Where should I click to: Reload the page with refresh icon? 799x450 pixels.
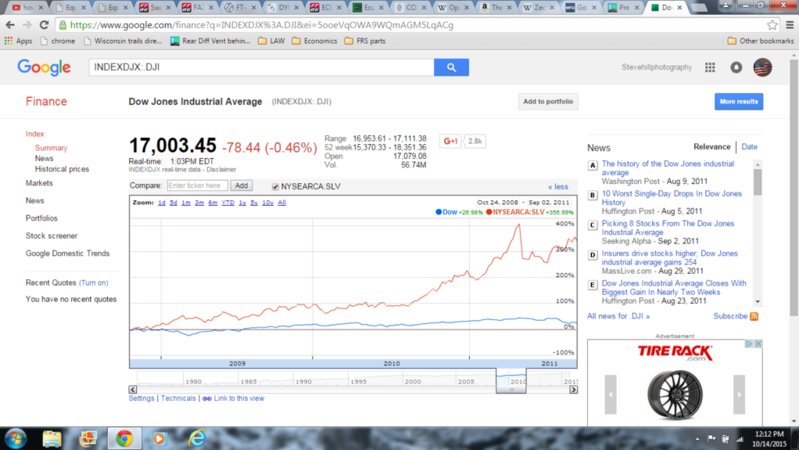(x=44, y=25)
